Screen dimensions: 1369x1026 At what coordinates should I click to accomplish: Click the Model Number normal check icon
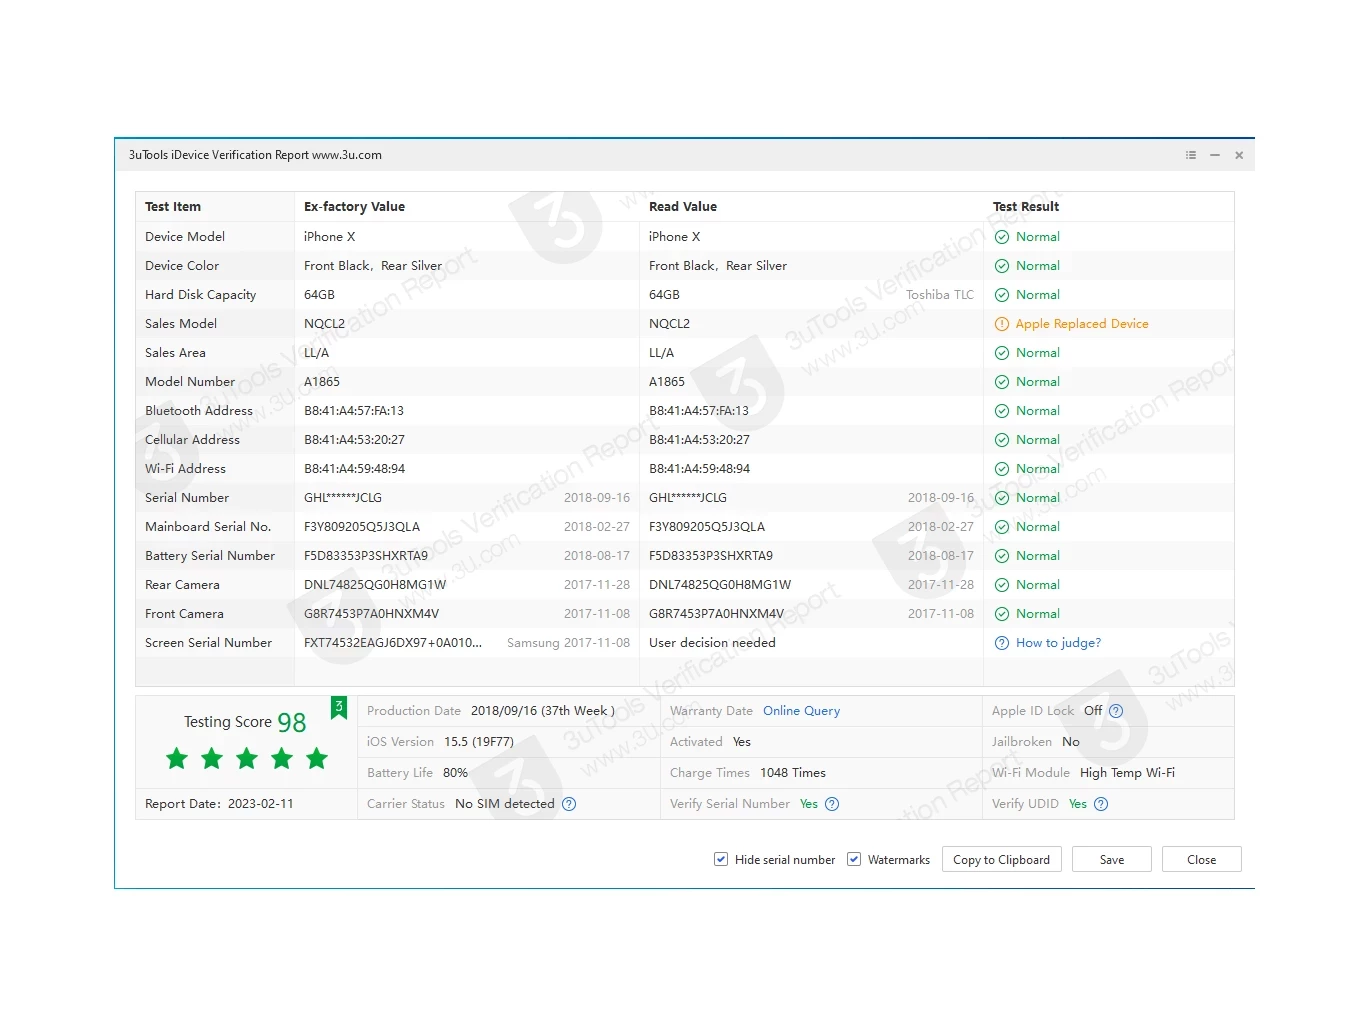1002,382
